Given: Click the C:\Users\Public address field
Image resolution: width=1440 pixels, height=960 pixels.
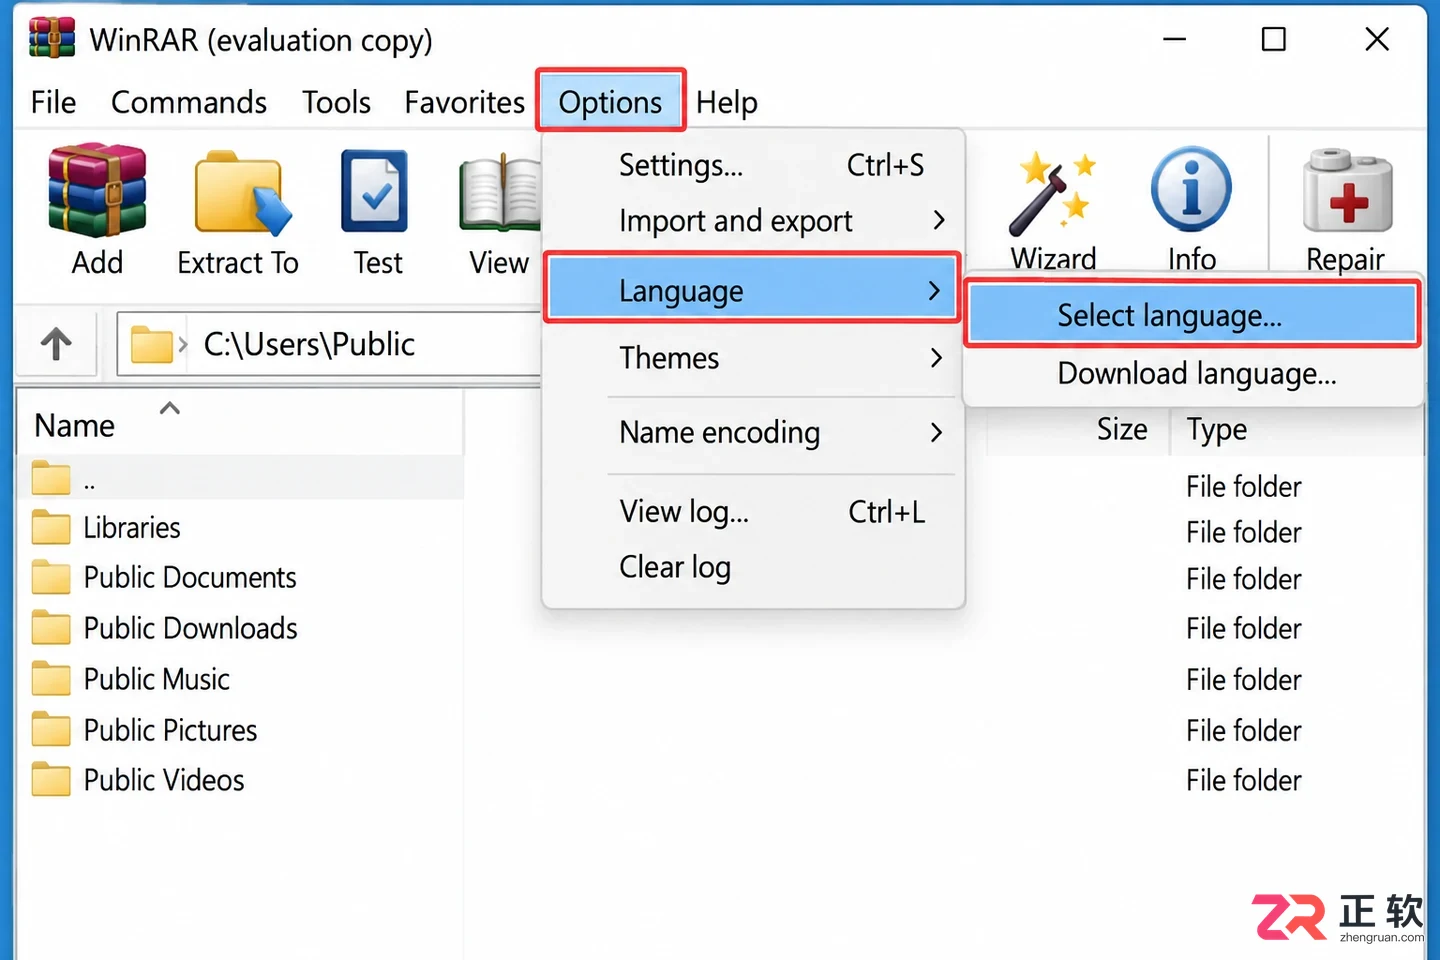Looking at the screenshot, I should pyautogui.click(x=330, y=344).
